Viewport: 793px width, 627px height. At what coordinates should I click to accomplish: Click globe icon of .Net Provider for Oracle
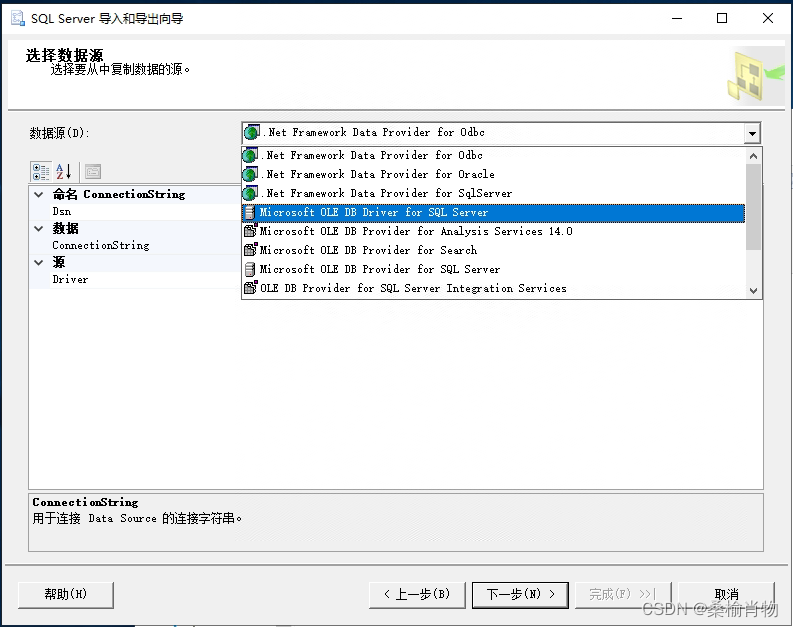pyautogui.click(x=250, y=174)
